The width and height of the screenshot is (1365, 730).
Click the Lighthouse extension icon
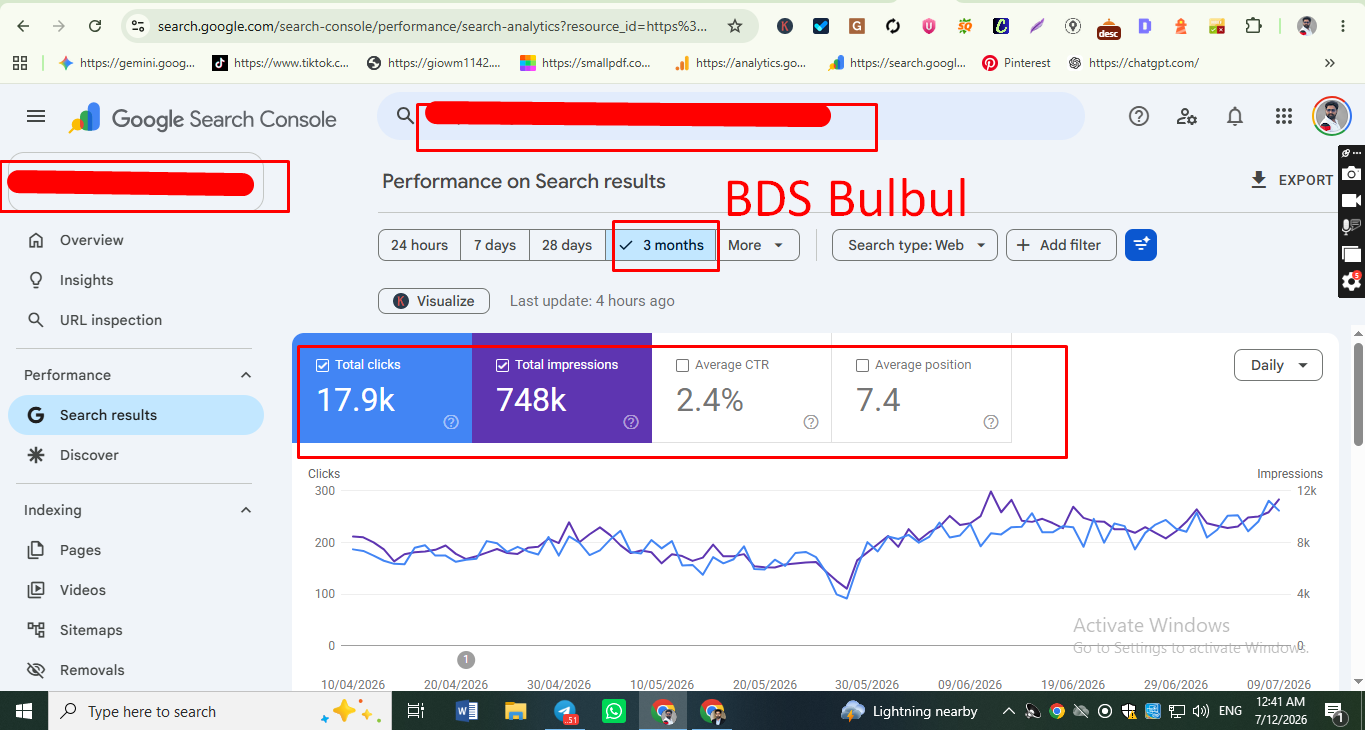[1181, 26]
